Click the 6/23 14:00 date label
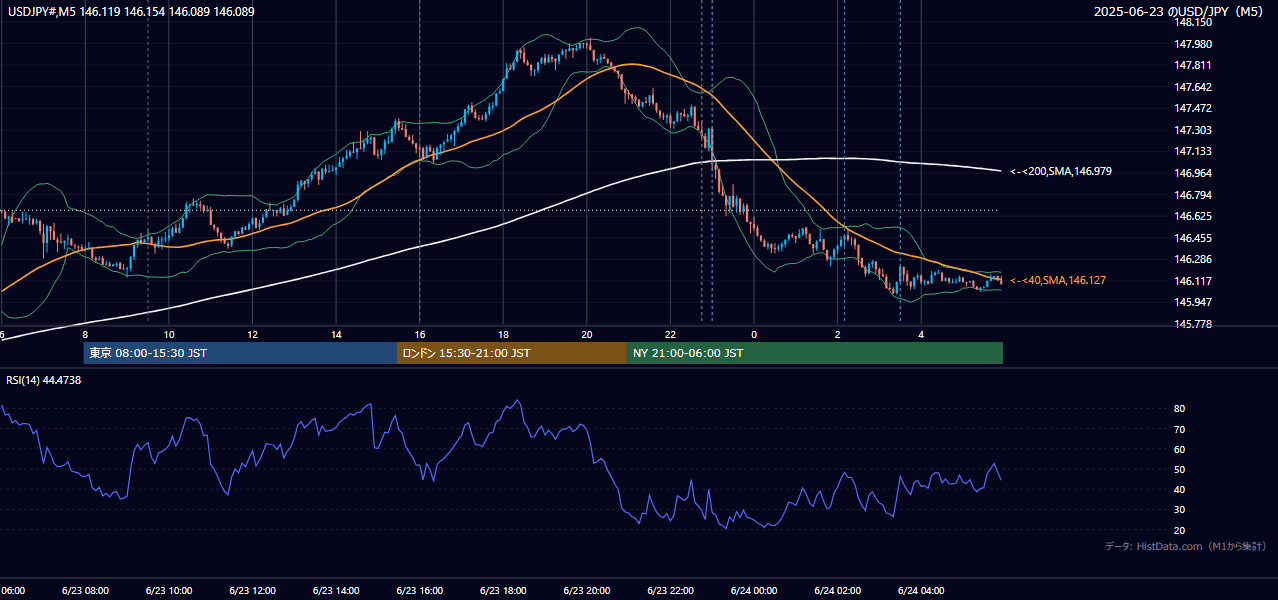This screenshot has height=600, width=1278. (336, 590)
